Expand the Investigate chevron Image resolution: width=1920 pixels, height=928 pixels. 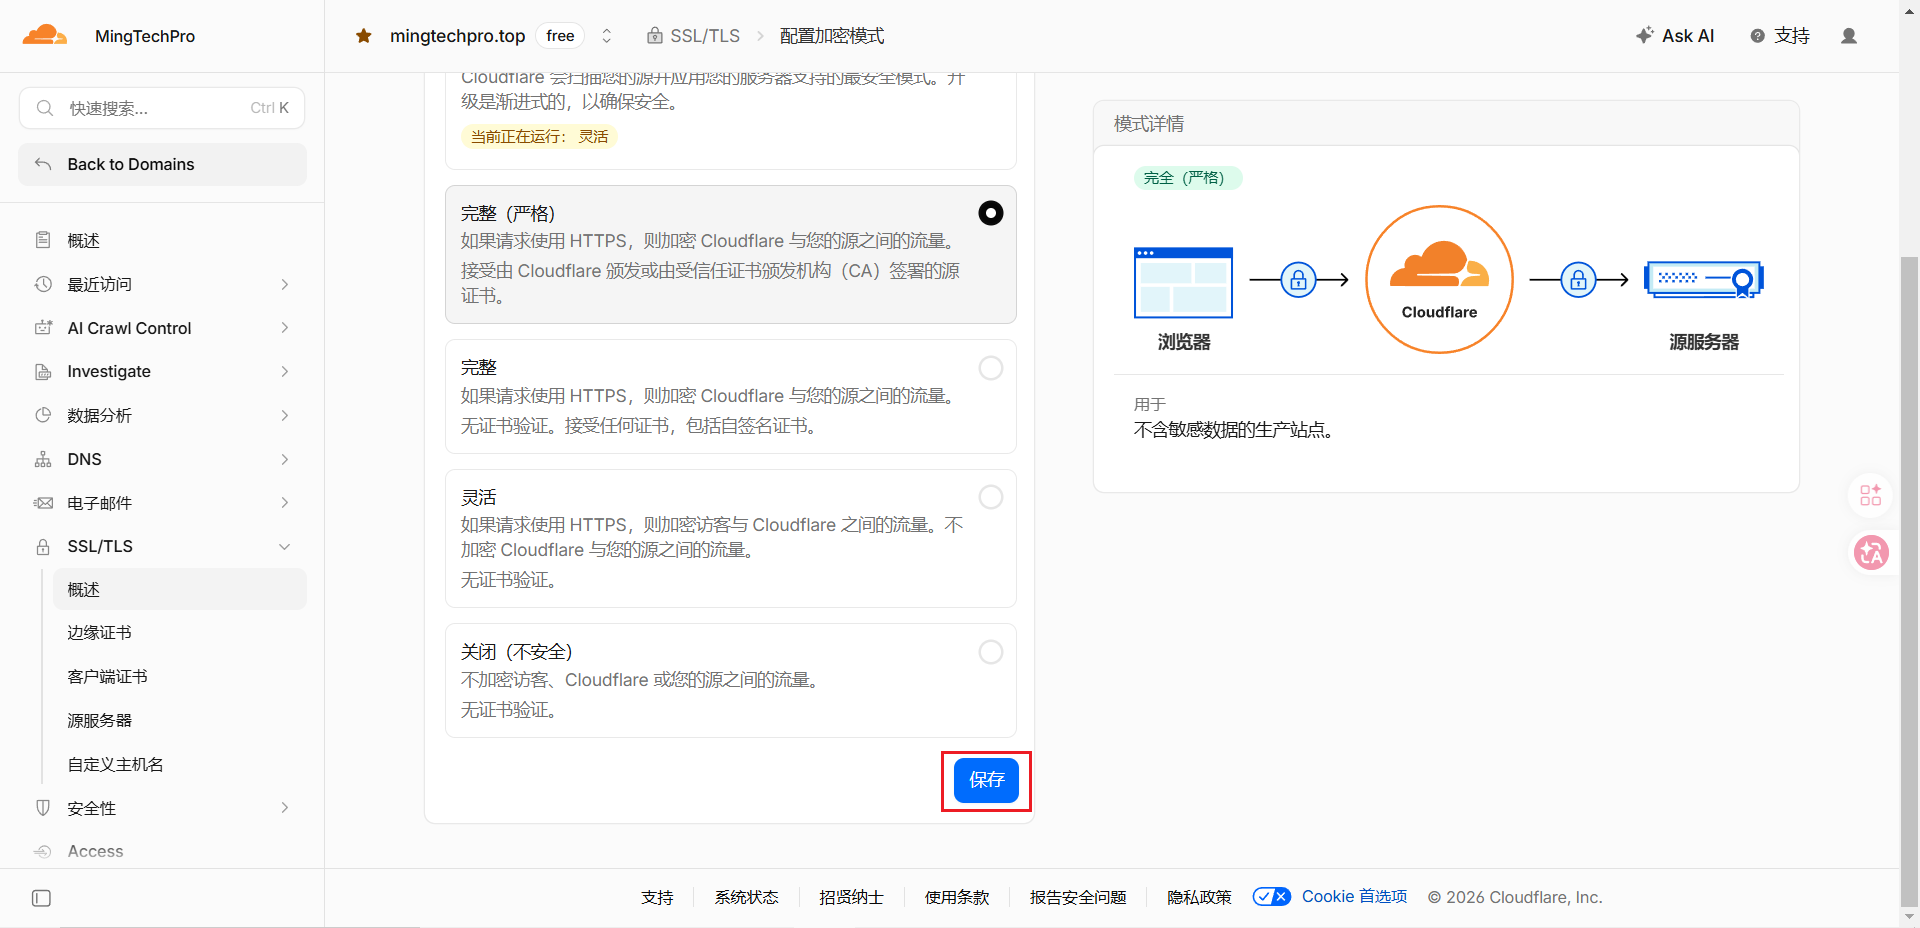tap(285, 371)
